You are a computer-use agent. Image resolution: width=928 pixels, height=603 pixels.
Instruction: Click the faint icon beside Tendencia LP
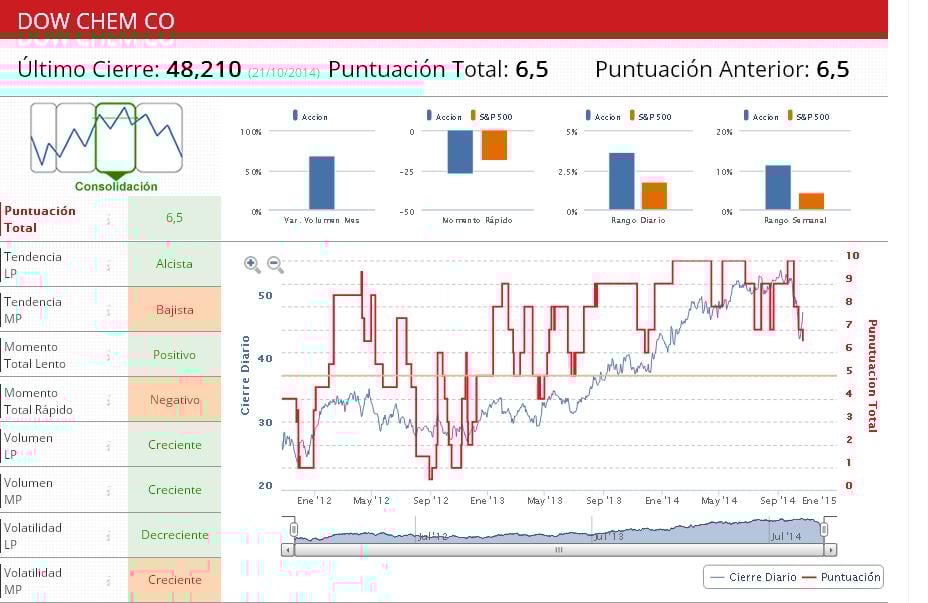tap(108, 266)
